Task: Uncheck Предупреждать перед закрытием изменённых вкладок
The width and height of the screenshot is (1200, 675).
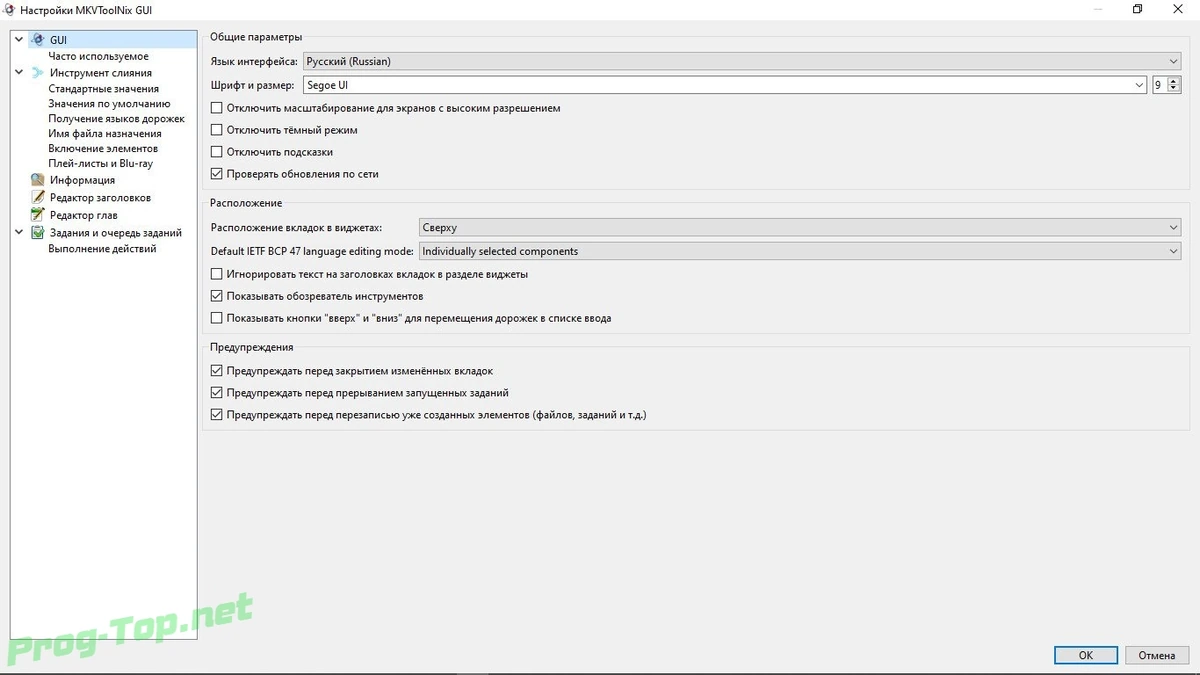Action: (217, 371)
